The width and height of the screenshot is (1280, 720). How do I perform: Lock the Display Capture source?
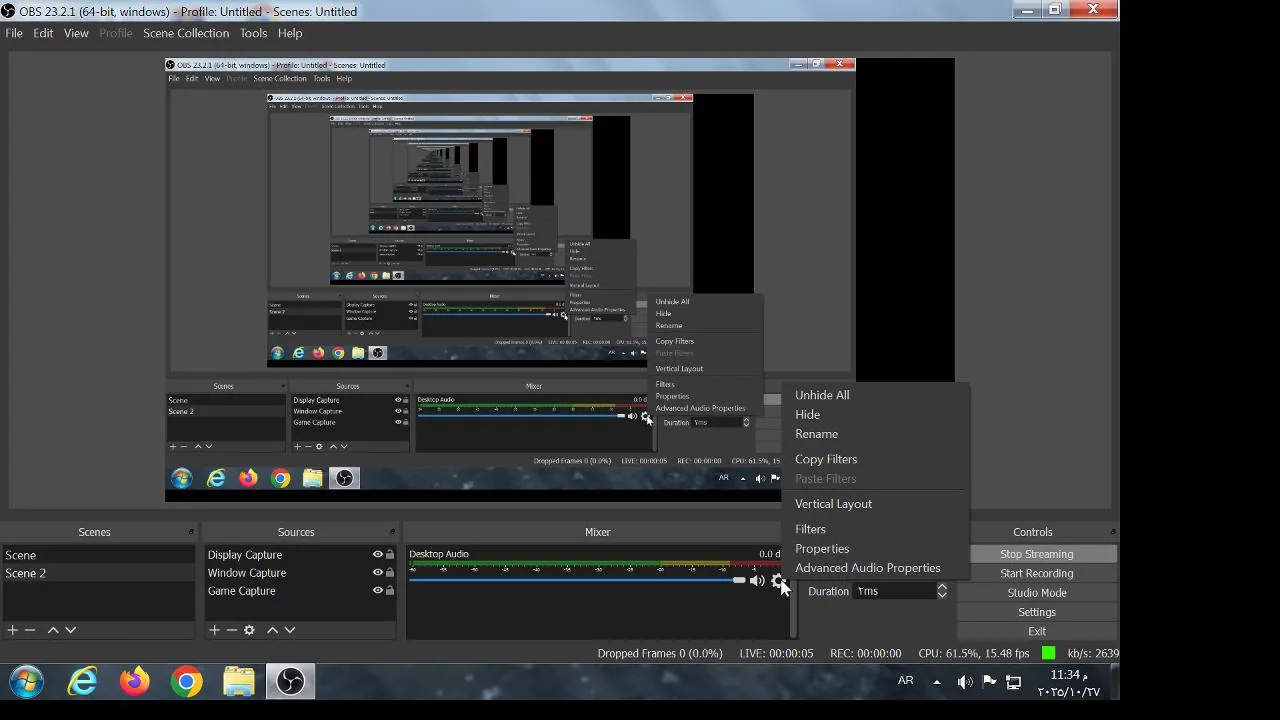390,555
